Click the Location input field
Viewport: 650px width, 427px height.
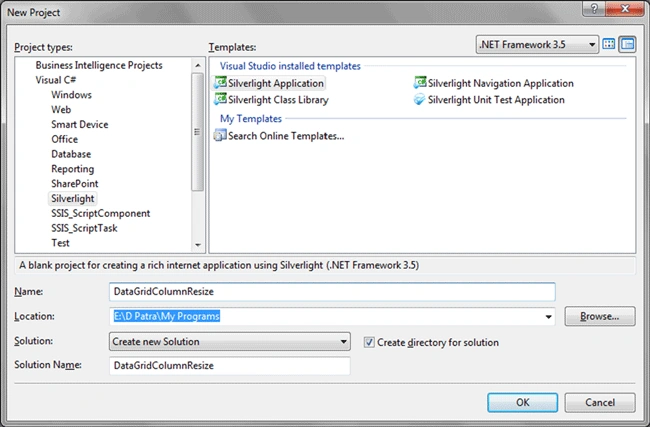point(332,316)
